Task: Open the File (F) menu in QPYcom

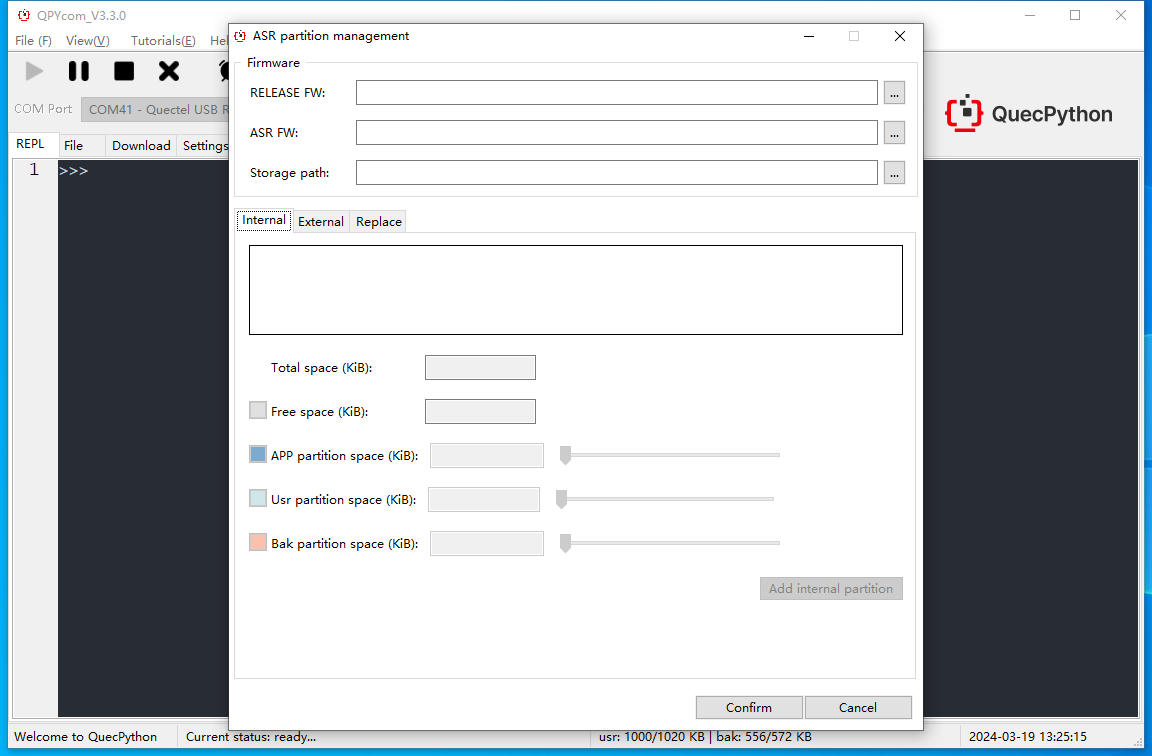Action: coord(33,40)
